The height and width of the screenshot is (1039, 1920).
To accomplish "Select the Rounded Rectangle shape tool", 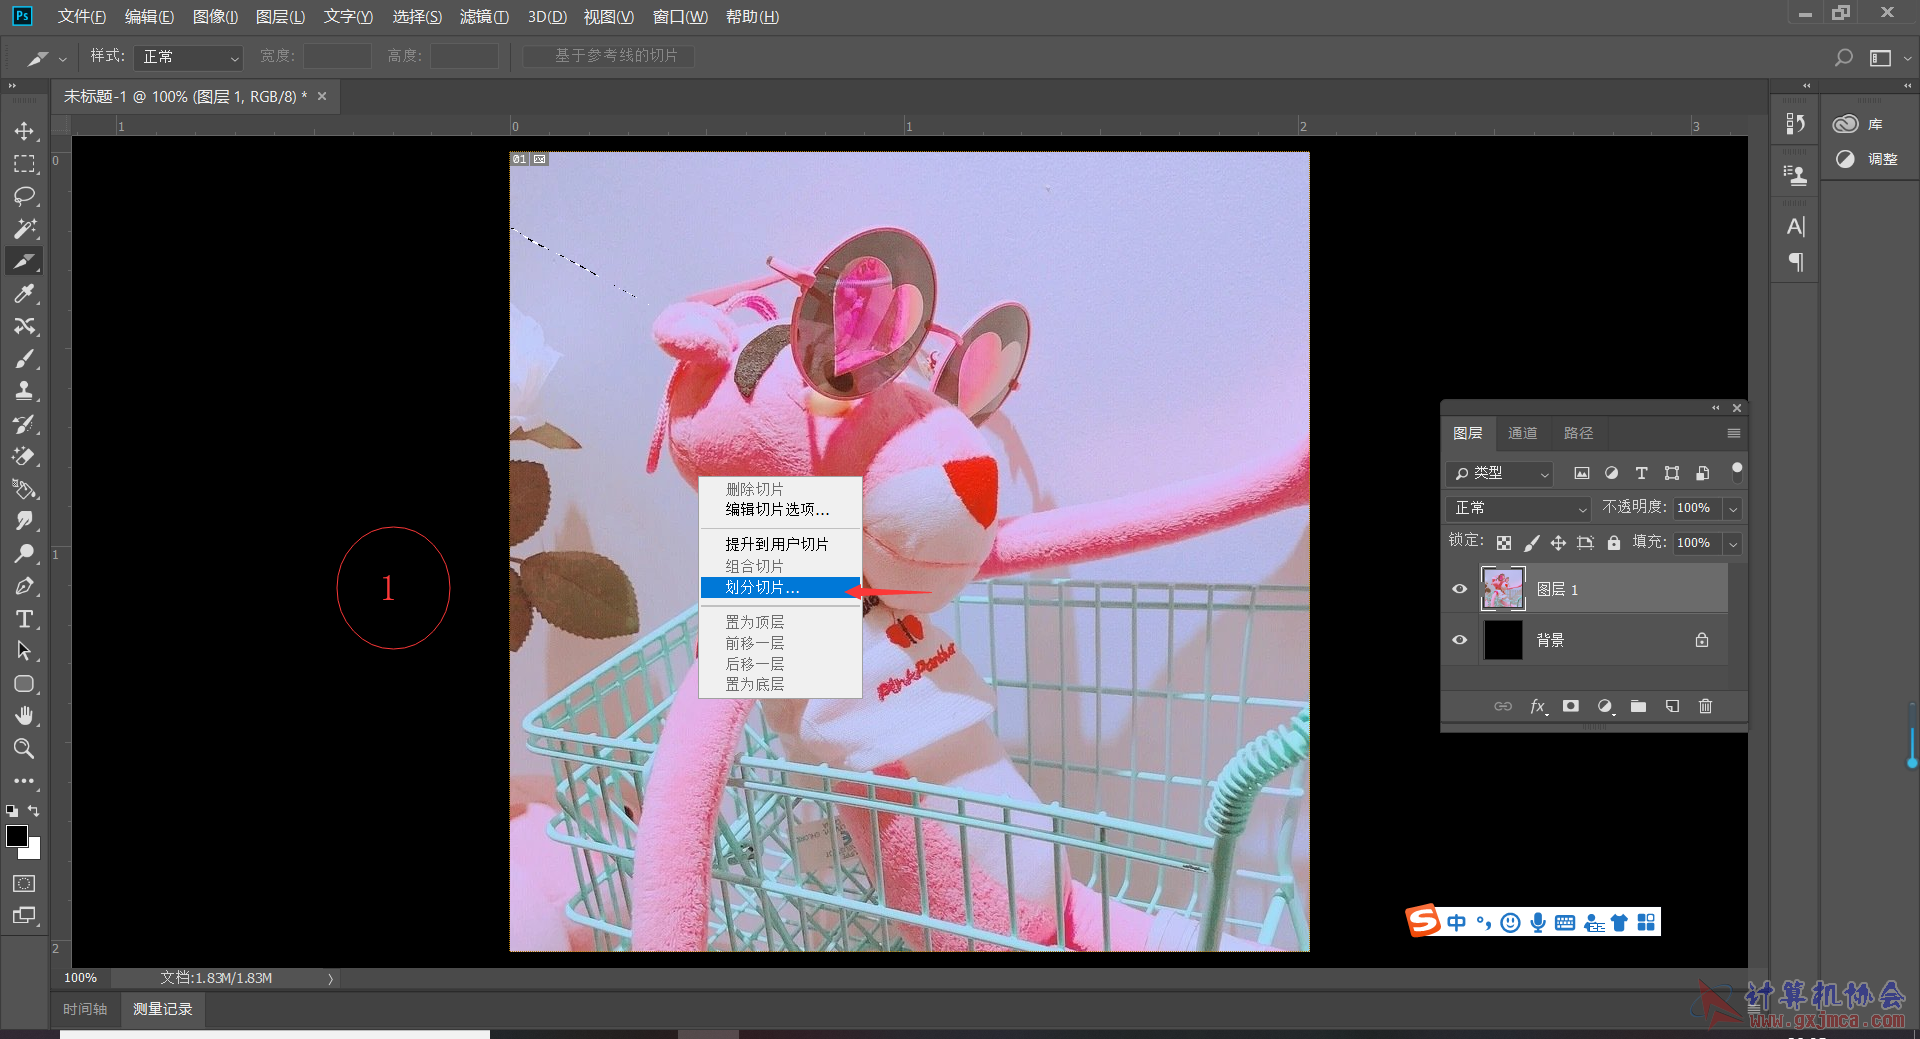I will tap(24, 684).
